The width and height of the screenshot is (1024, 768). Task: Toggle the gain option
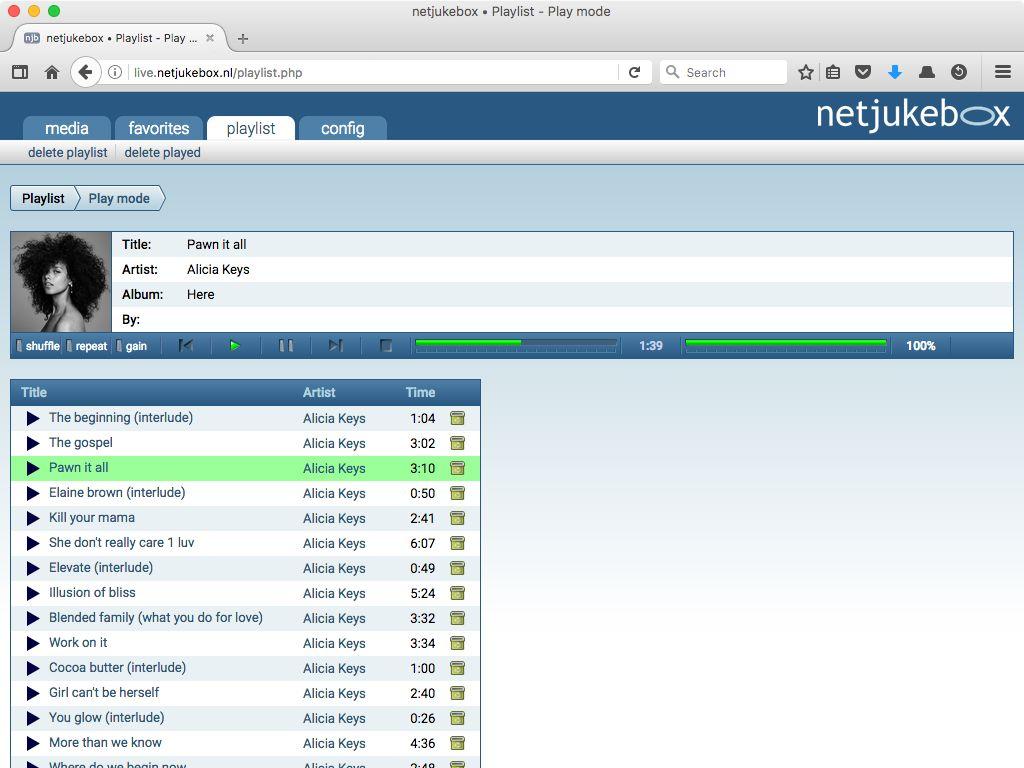132,346
